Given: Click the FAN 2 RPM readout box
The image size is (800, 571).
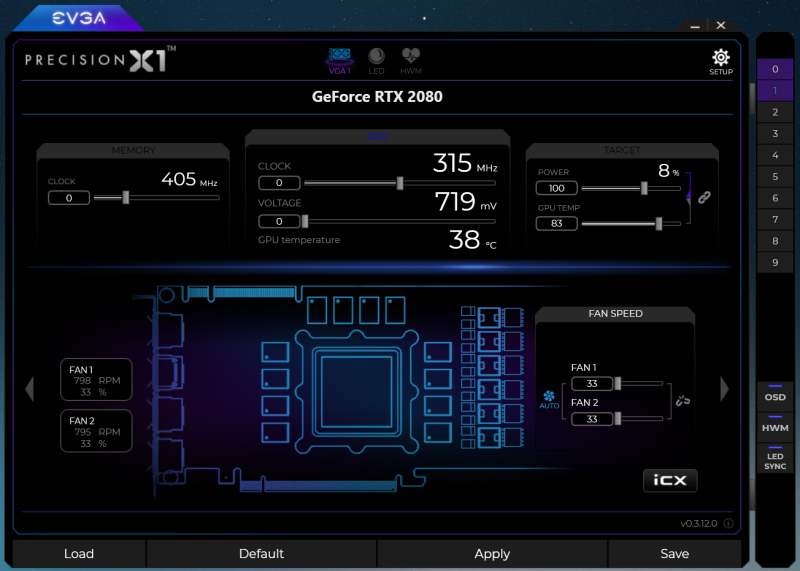Looking at the screenshot, I should pos(96,431).
